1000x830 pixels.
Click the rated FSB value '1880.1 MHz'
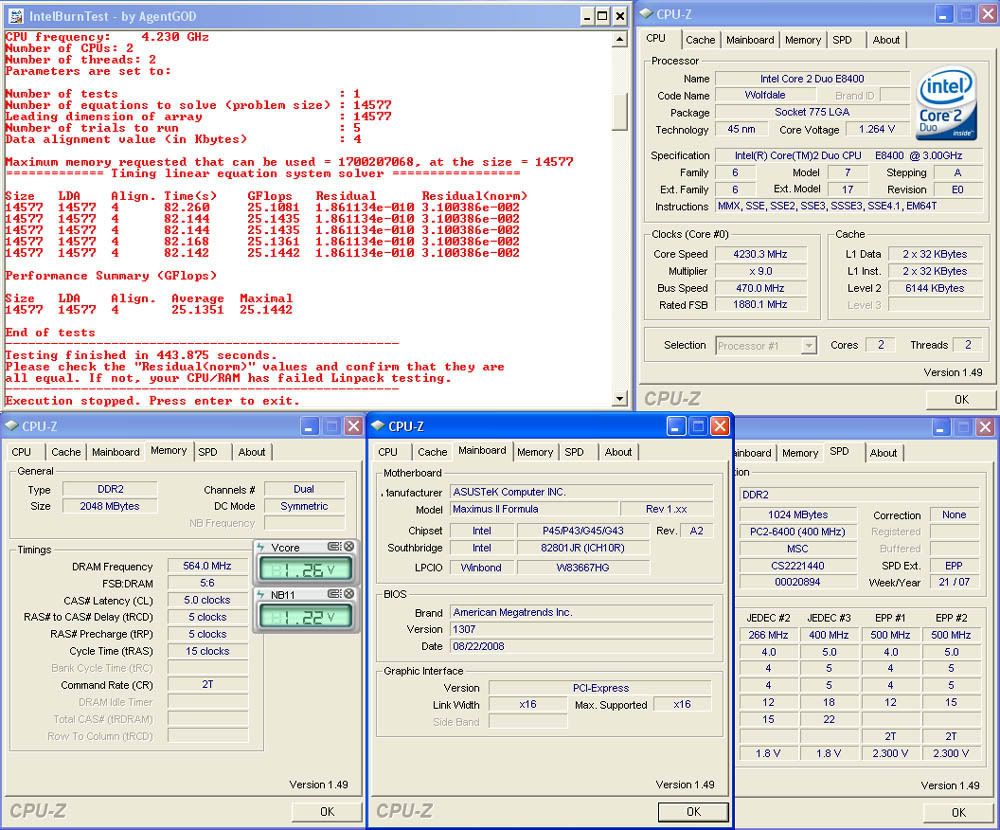760,304
